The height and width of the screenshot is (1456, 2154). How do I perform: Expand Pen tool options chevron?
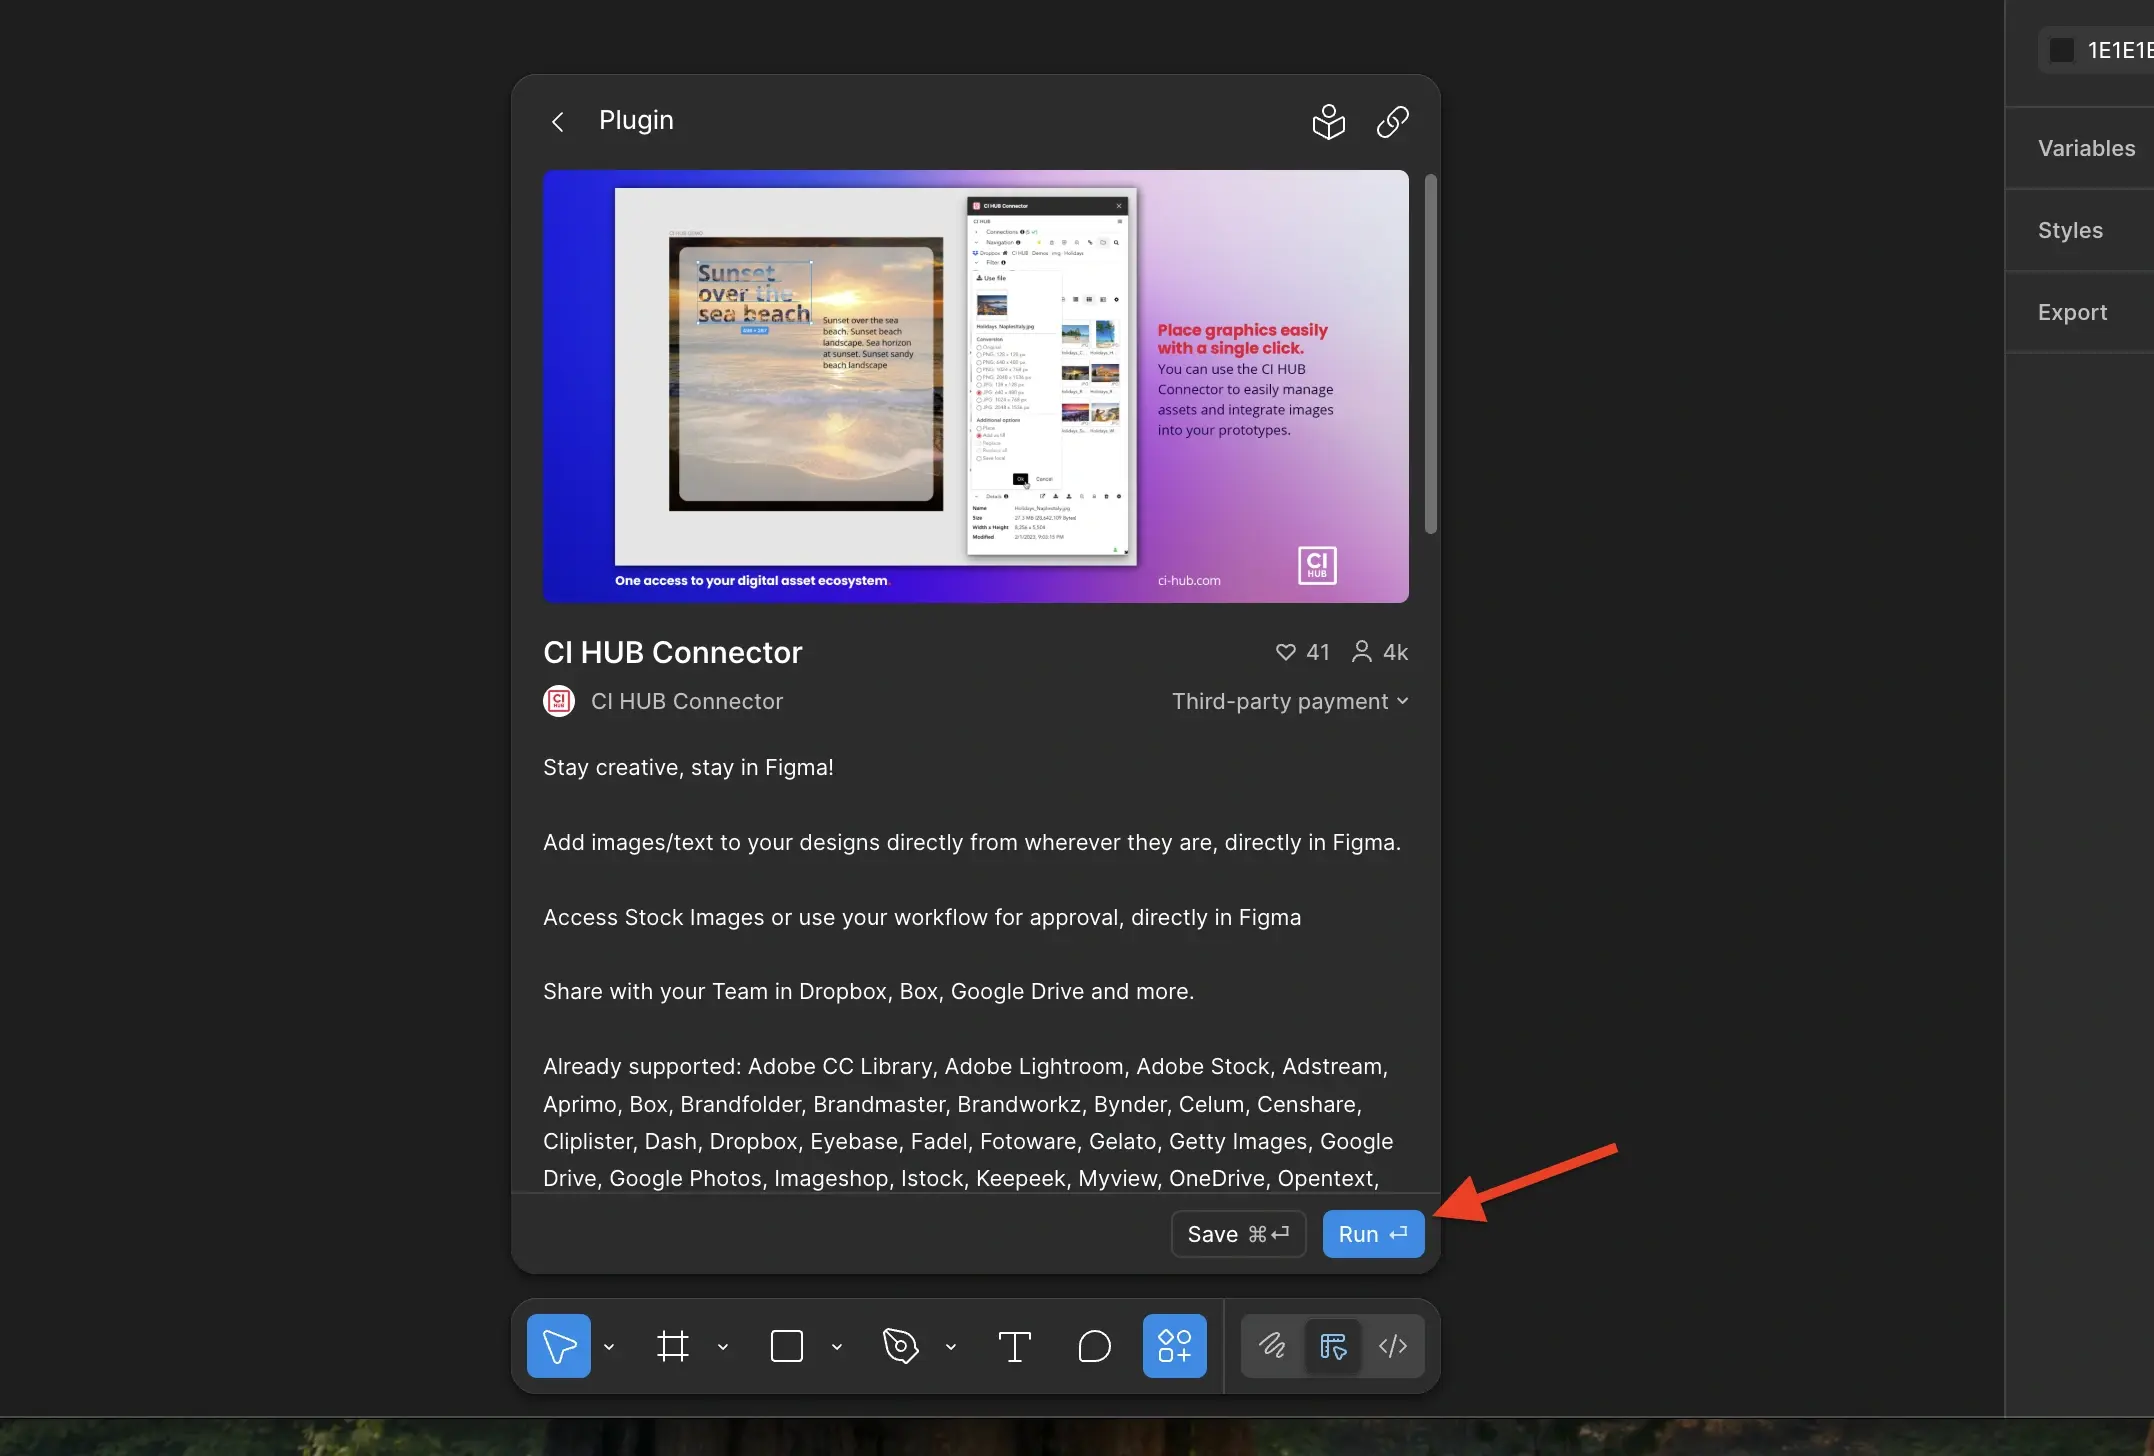(x=951, y=1347)
